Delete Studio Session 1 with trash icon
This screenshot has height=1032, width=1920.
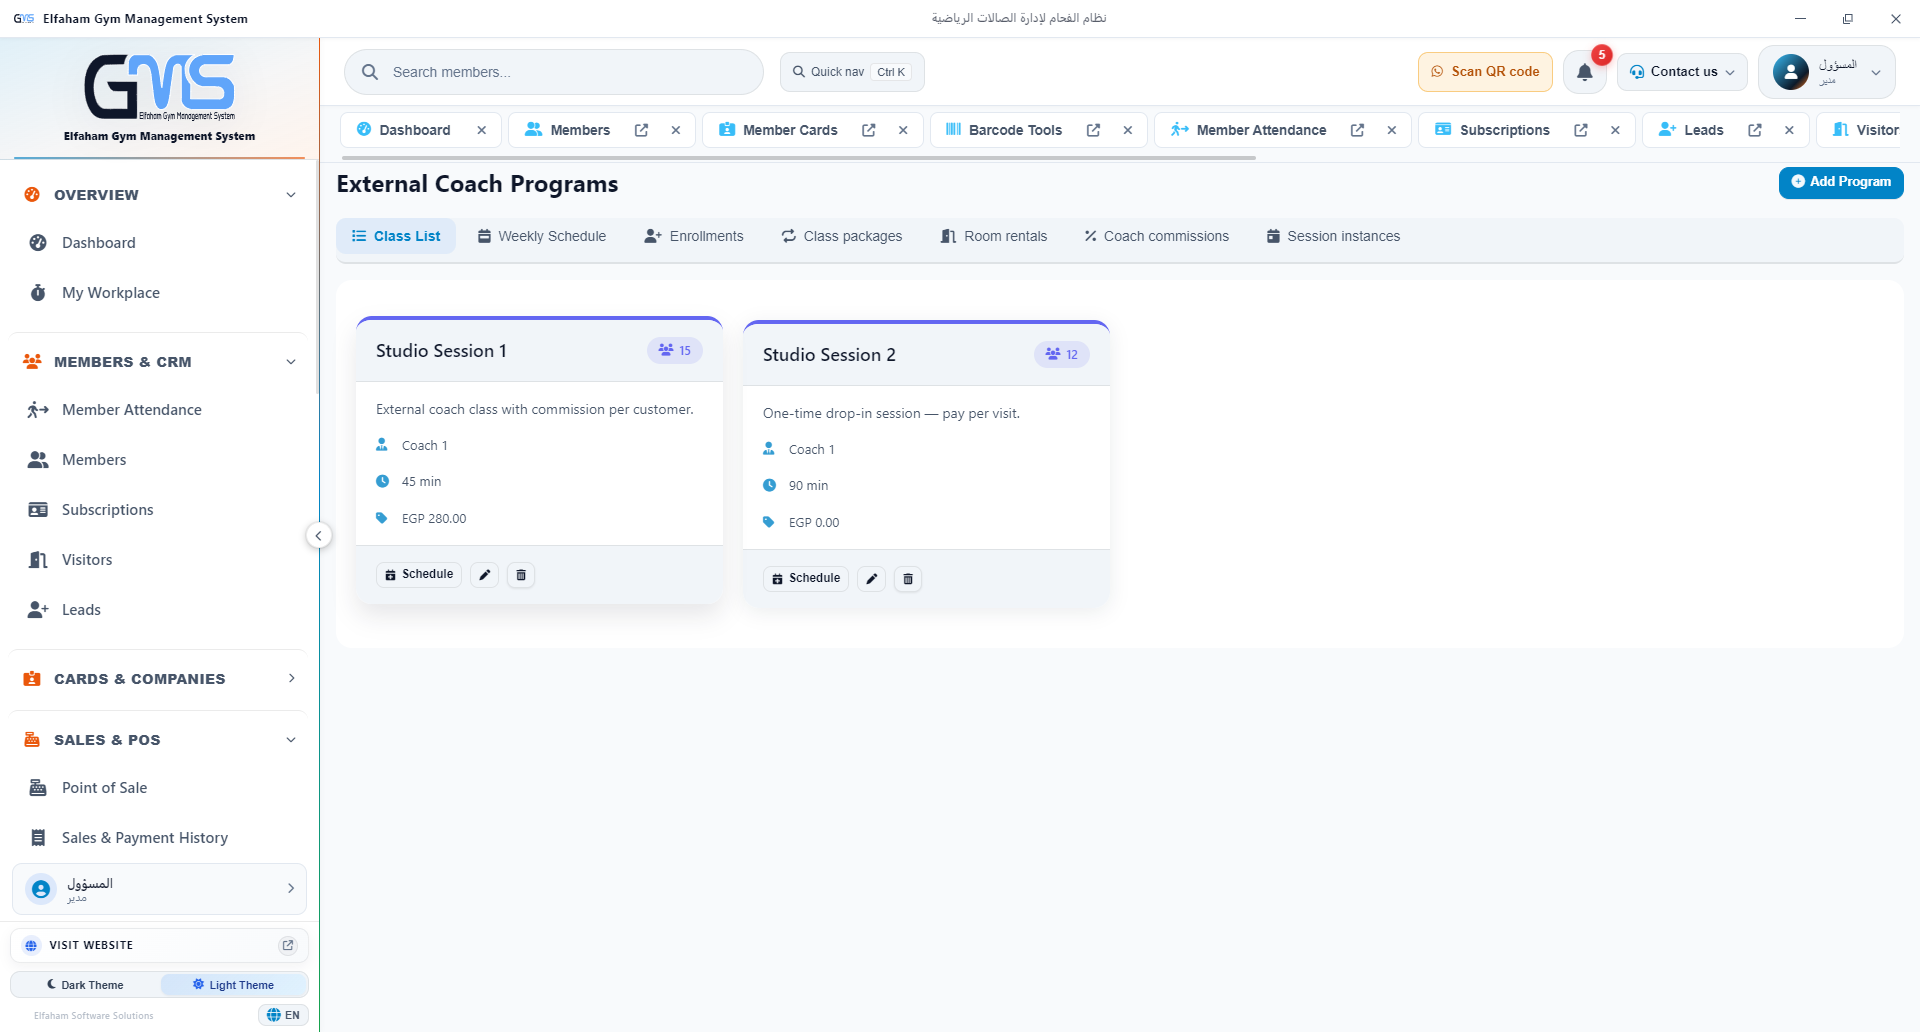521,575
